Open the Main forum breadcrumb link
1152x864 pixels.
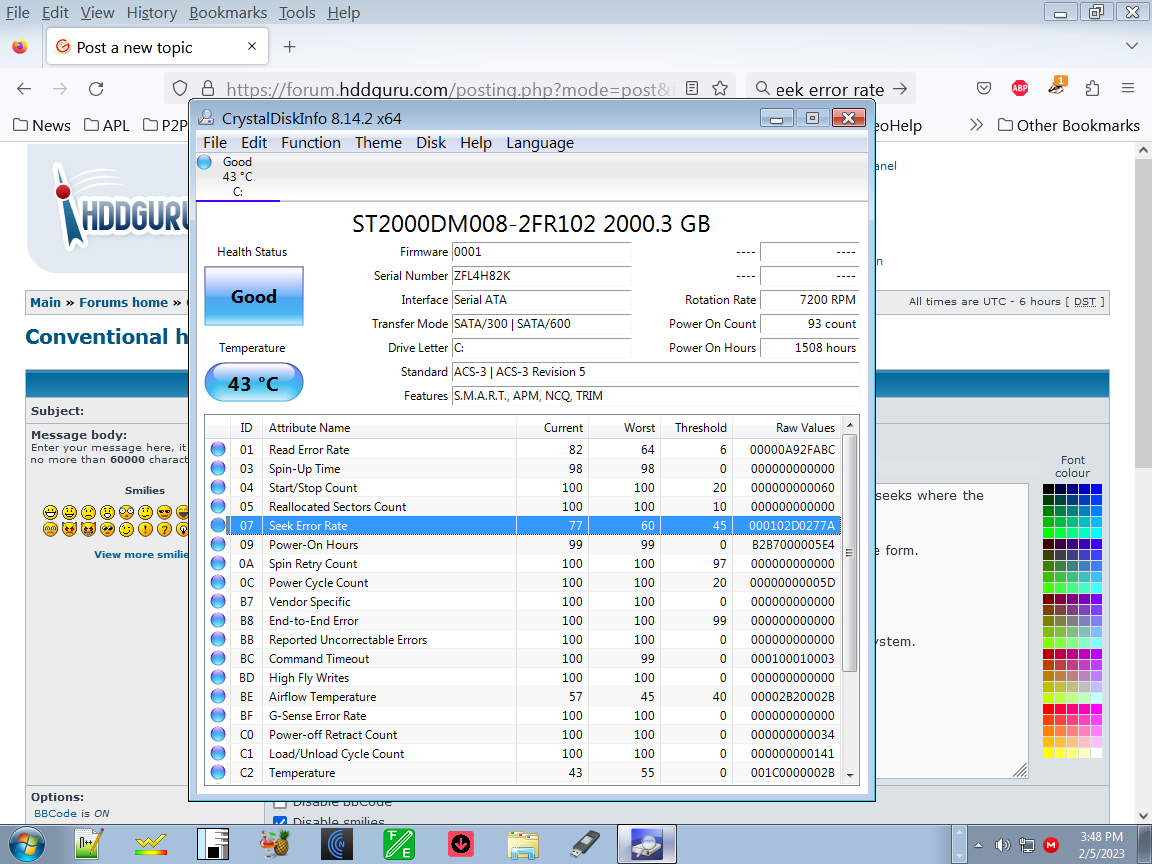46,302
